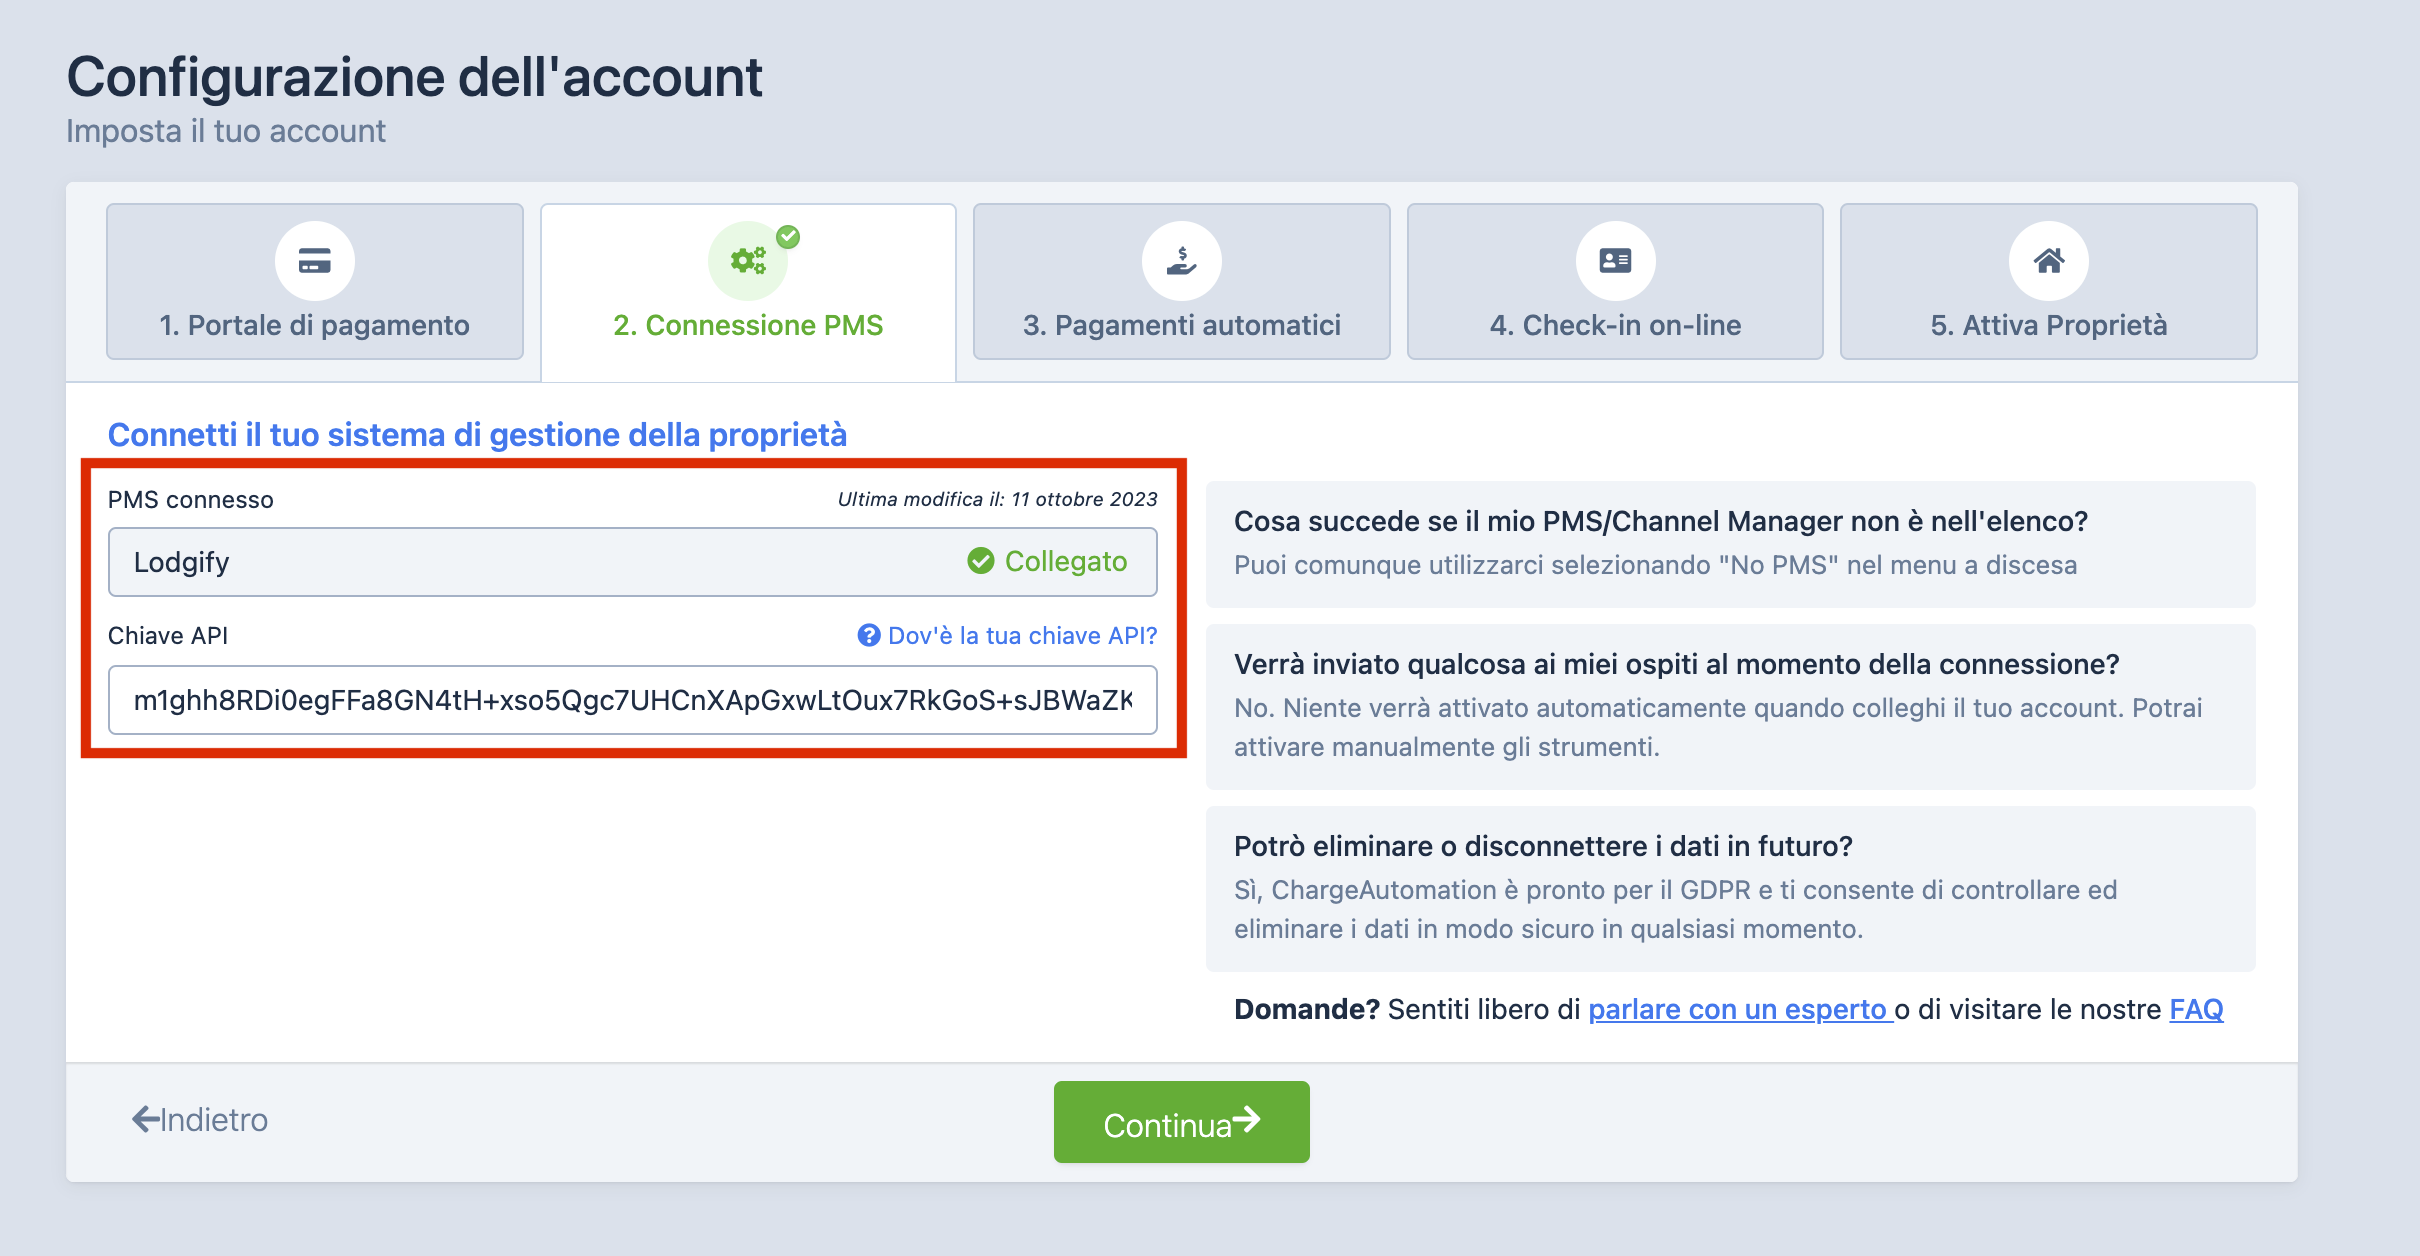Switch to the 1. Portale di pagamento tab

pyautogui.click(x=314, y=324)
